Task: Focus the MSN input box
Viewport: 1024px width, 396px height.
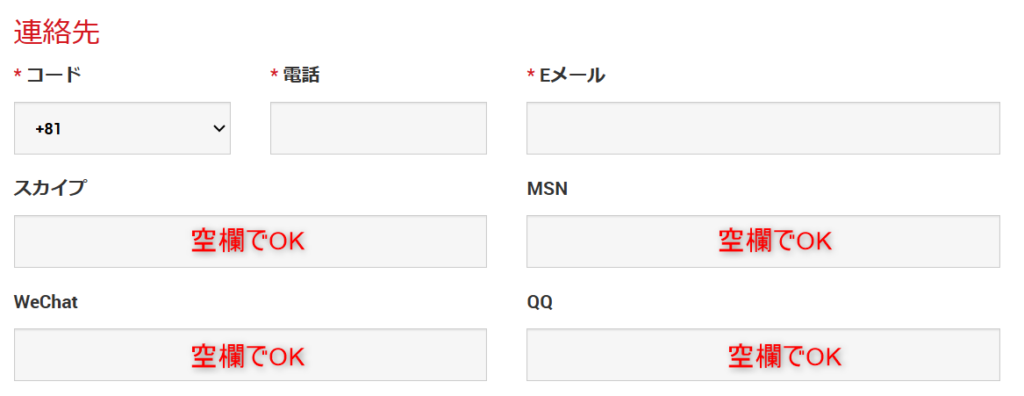Action: pos(763,241)
